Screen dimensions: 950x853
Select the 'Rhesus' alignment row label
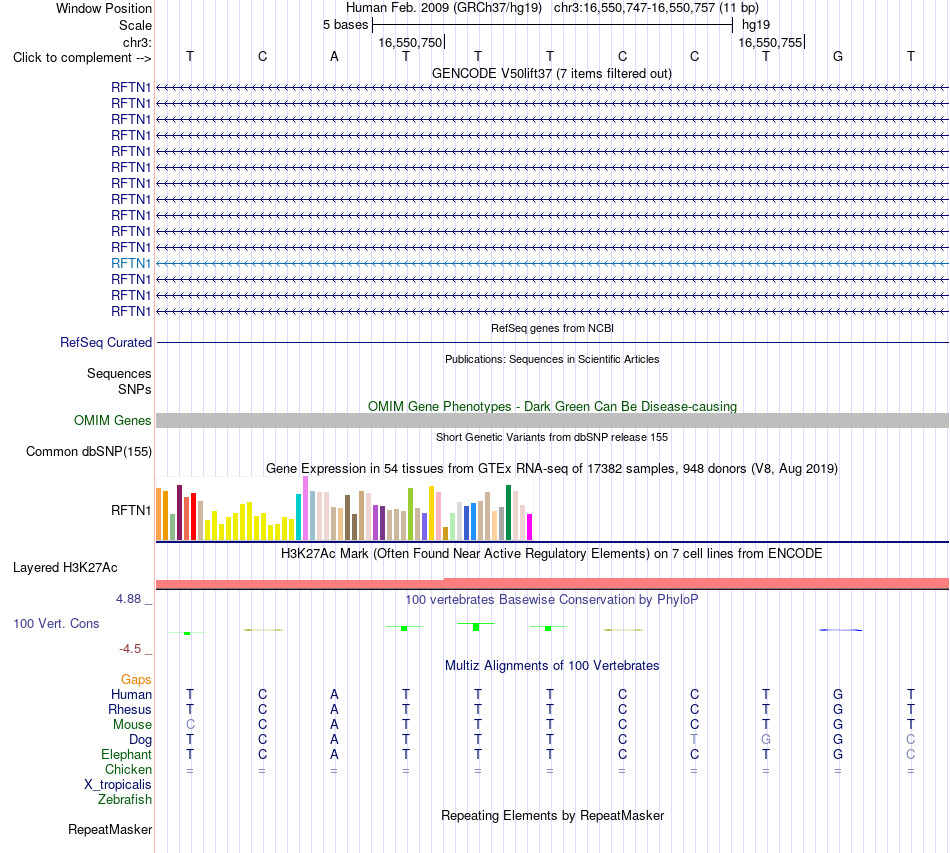[130, 709]
